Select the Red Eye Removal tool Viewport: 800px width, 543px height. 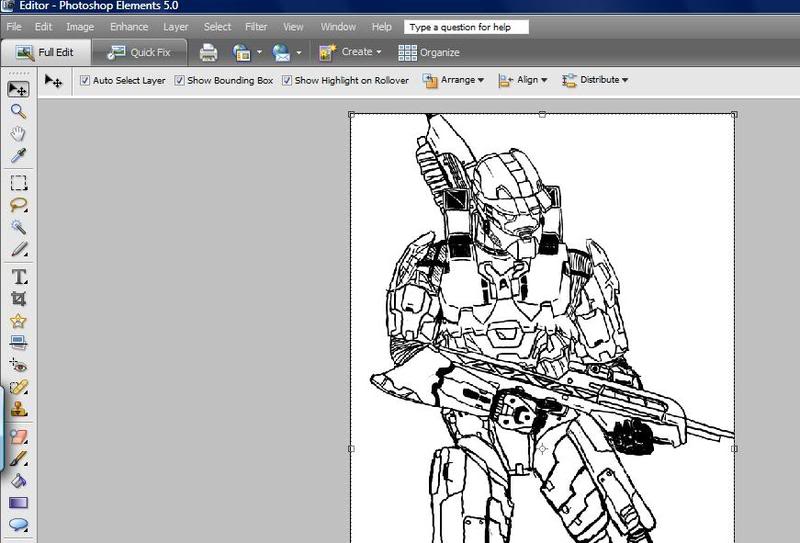tap(18, 365)
